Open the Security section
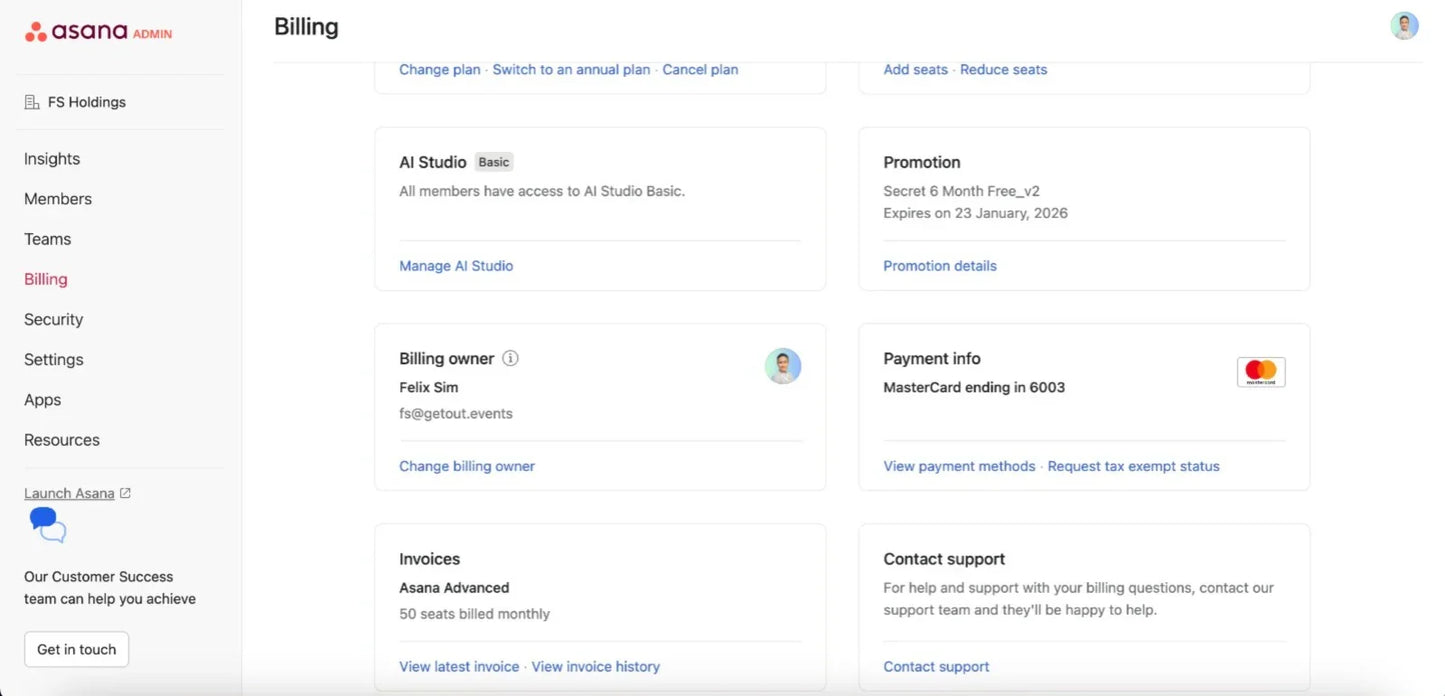This screenshot has width=1445, height=696. (x=53, y=319)
